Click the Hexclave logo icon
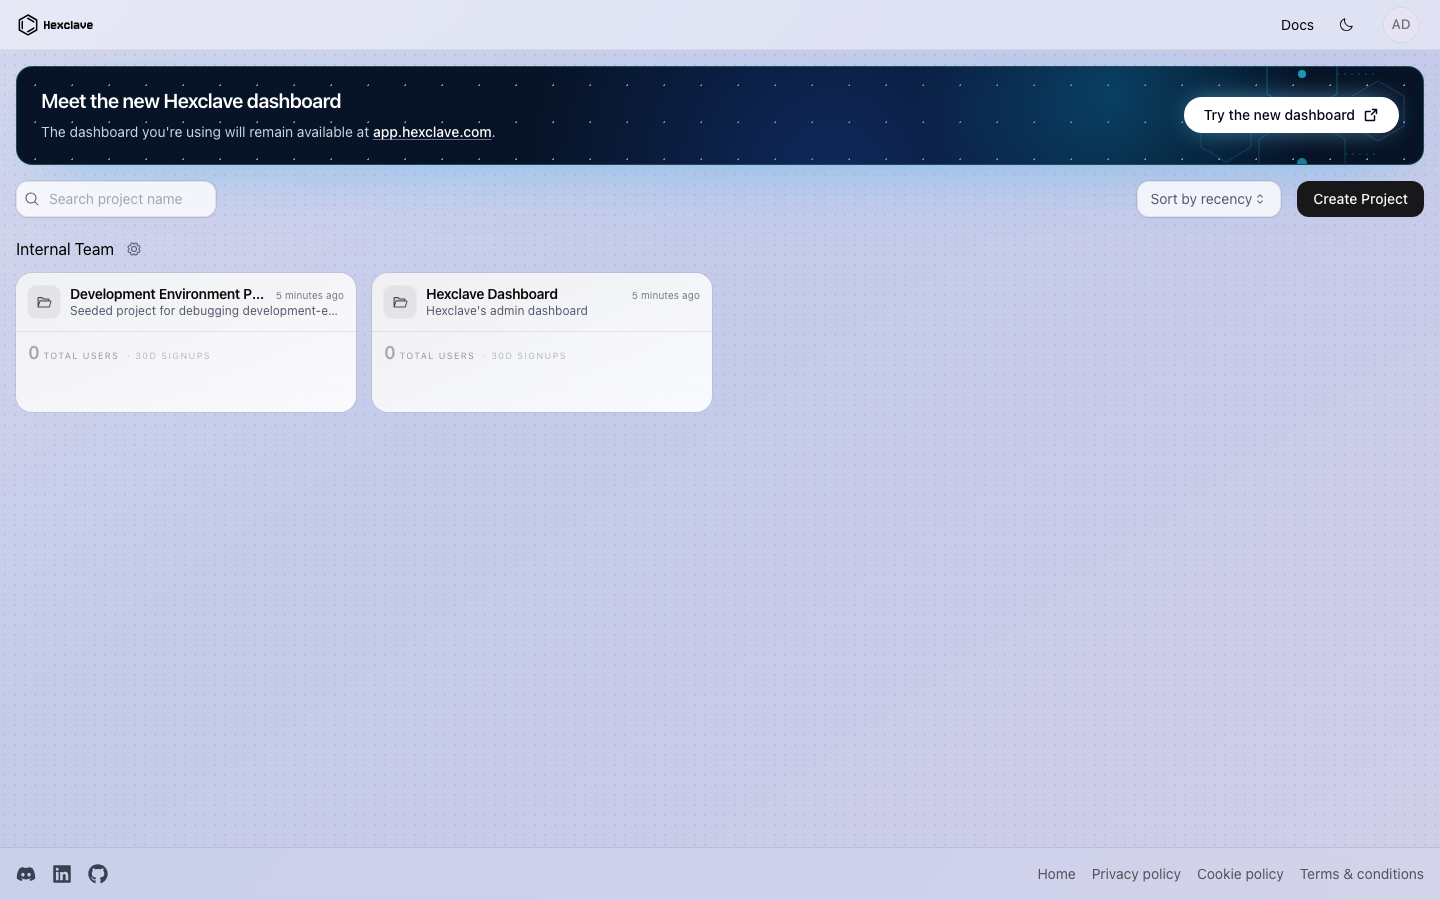Screen dimensions: 1440x900 click(x=28, y=25)
